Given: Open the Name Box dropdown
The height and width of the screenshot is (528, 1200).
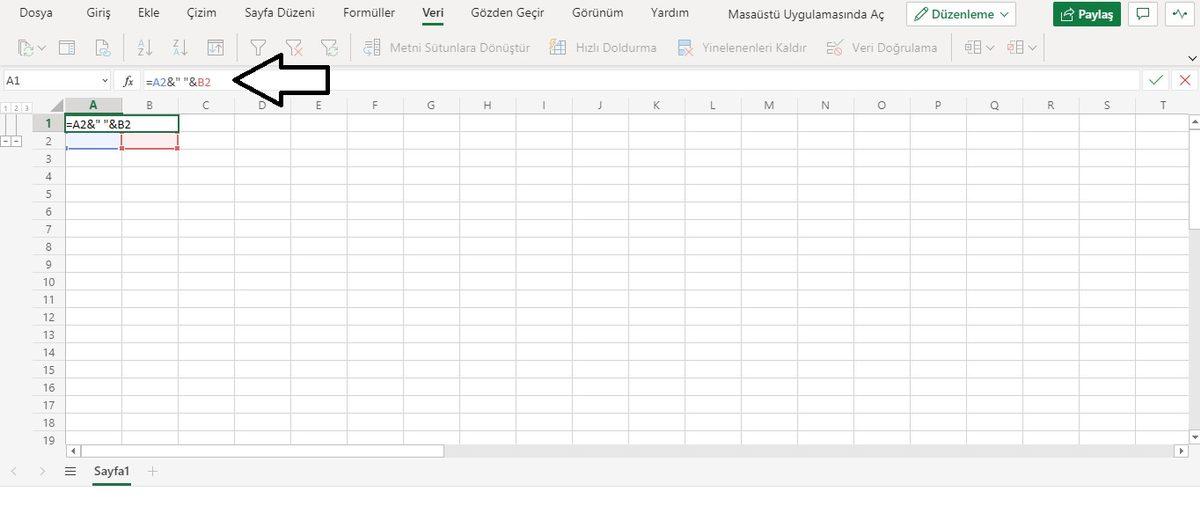Looking at the screenshot, I should 105,80.
